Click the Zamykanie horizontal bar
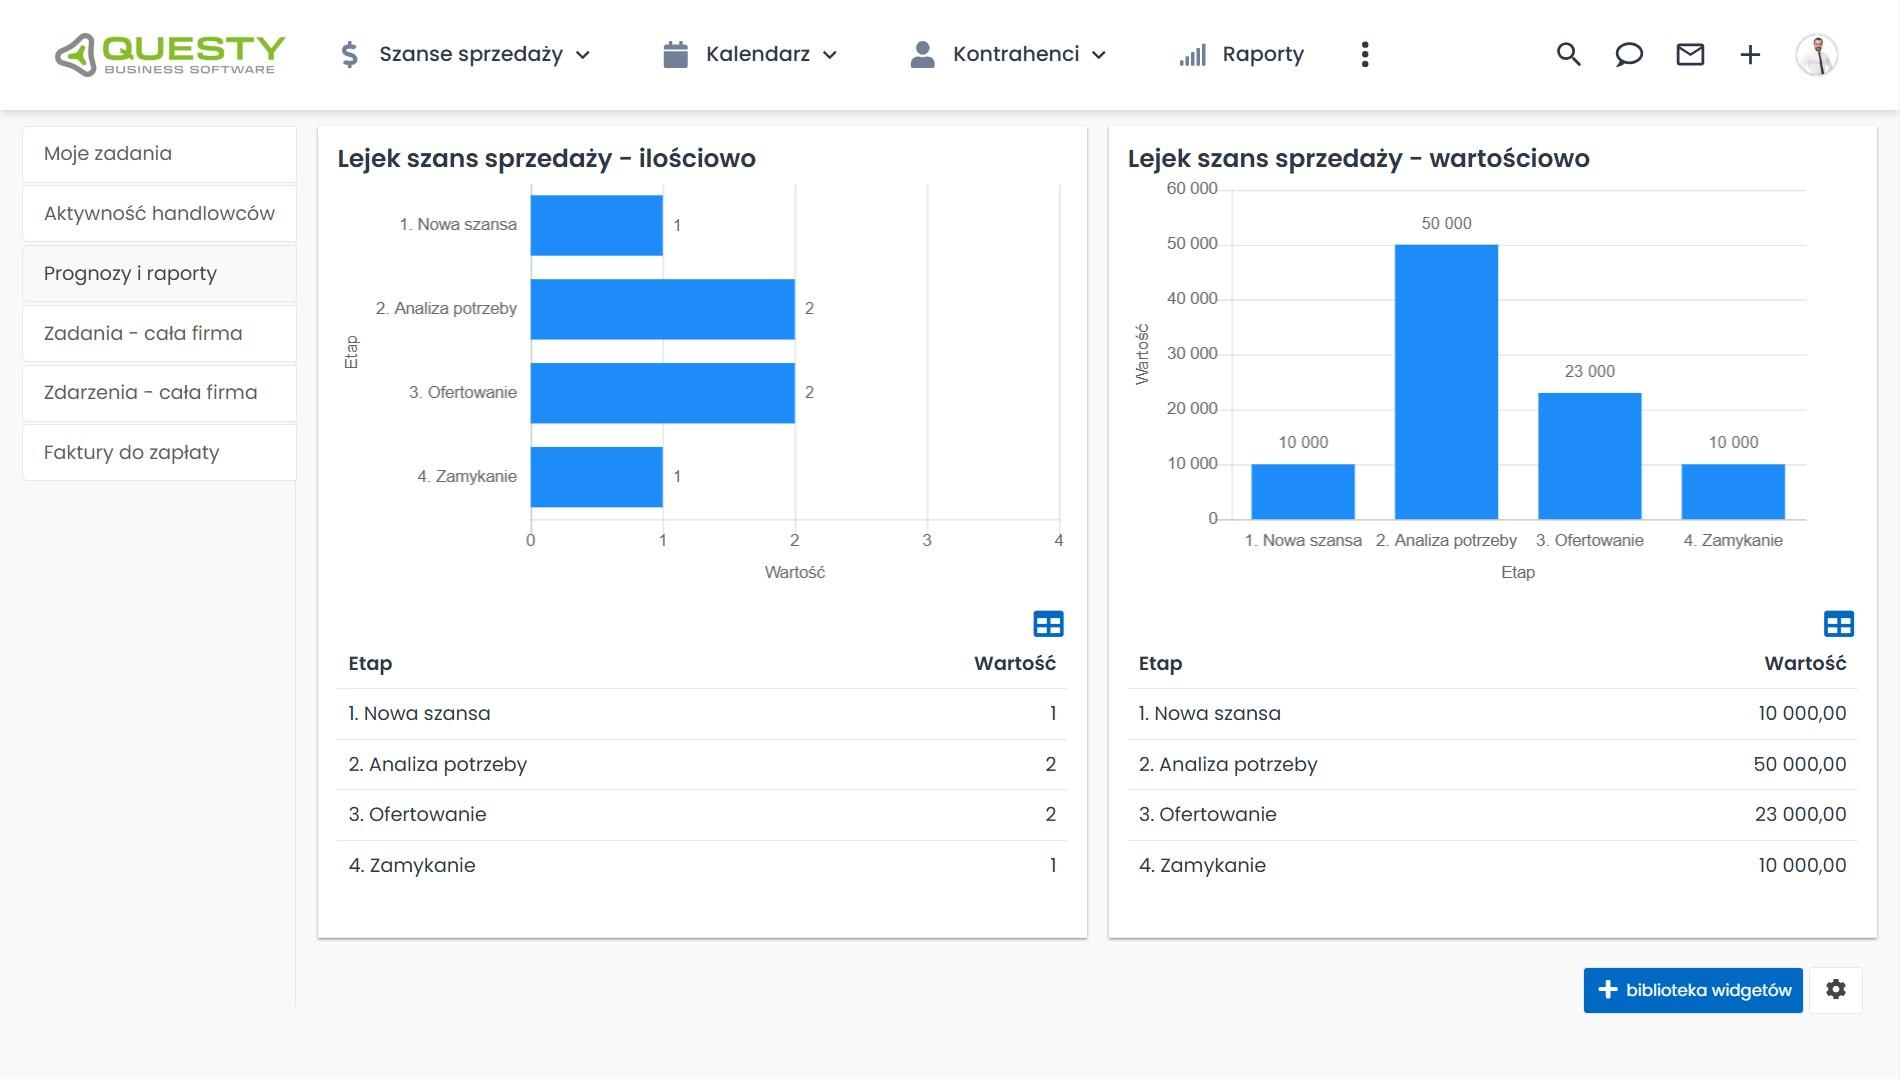The image size is (1900, 1079). pyautogui.click(x=597, y=477)
